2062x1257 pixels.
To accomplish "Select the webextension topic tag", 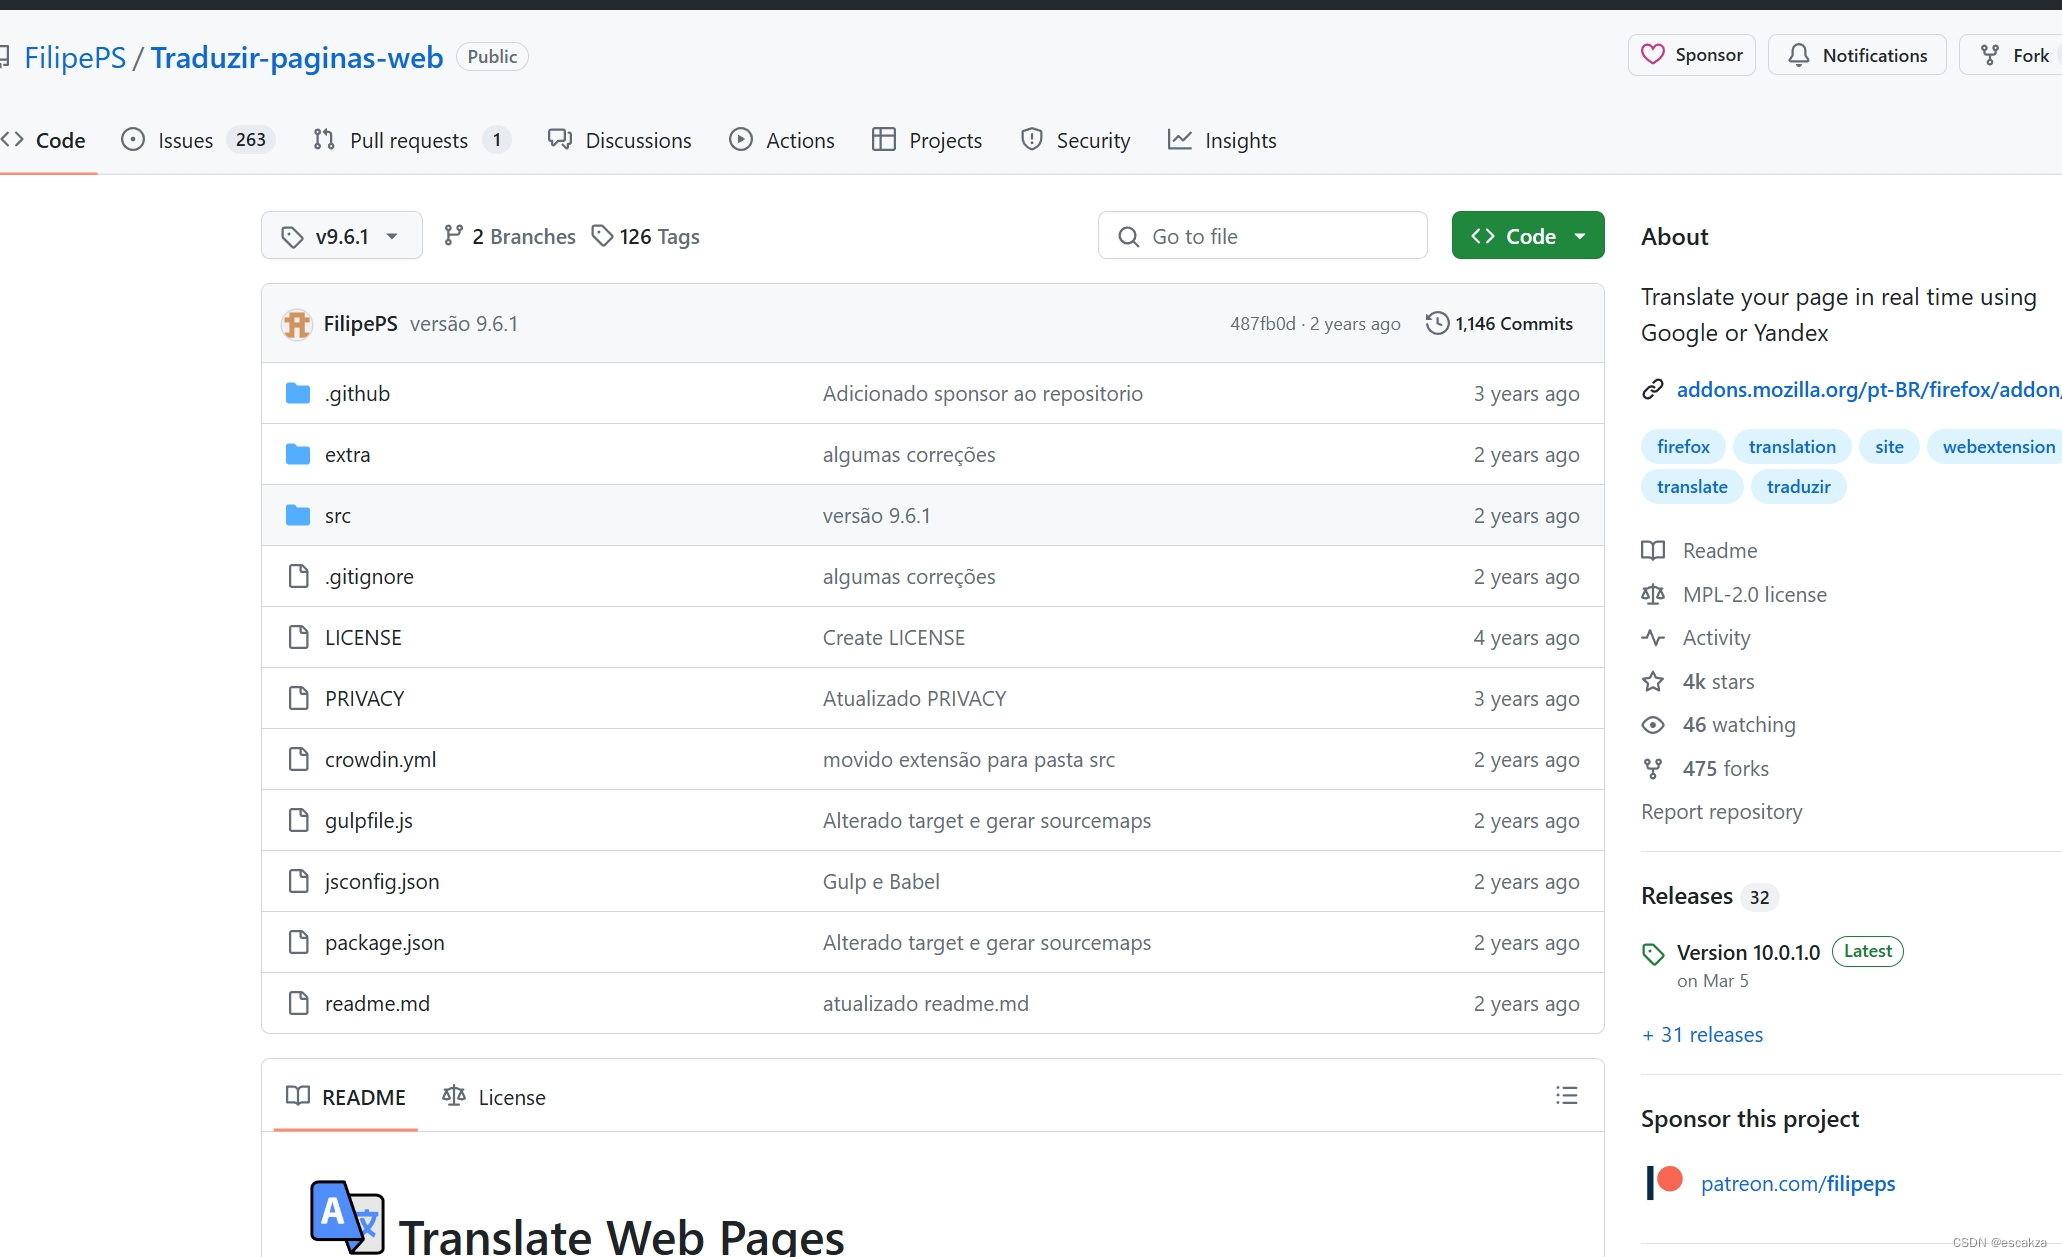I will point(1997,447).
